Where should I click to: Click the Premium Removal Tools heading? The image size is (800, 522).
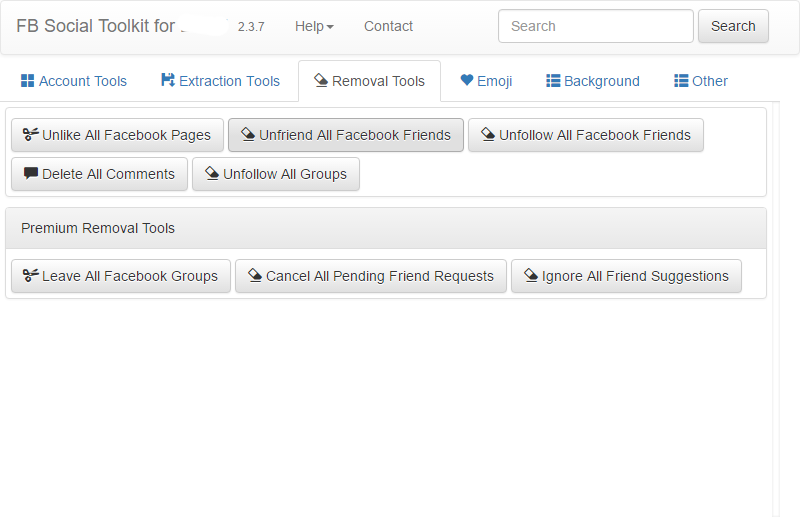click(x=98, y=228)
